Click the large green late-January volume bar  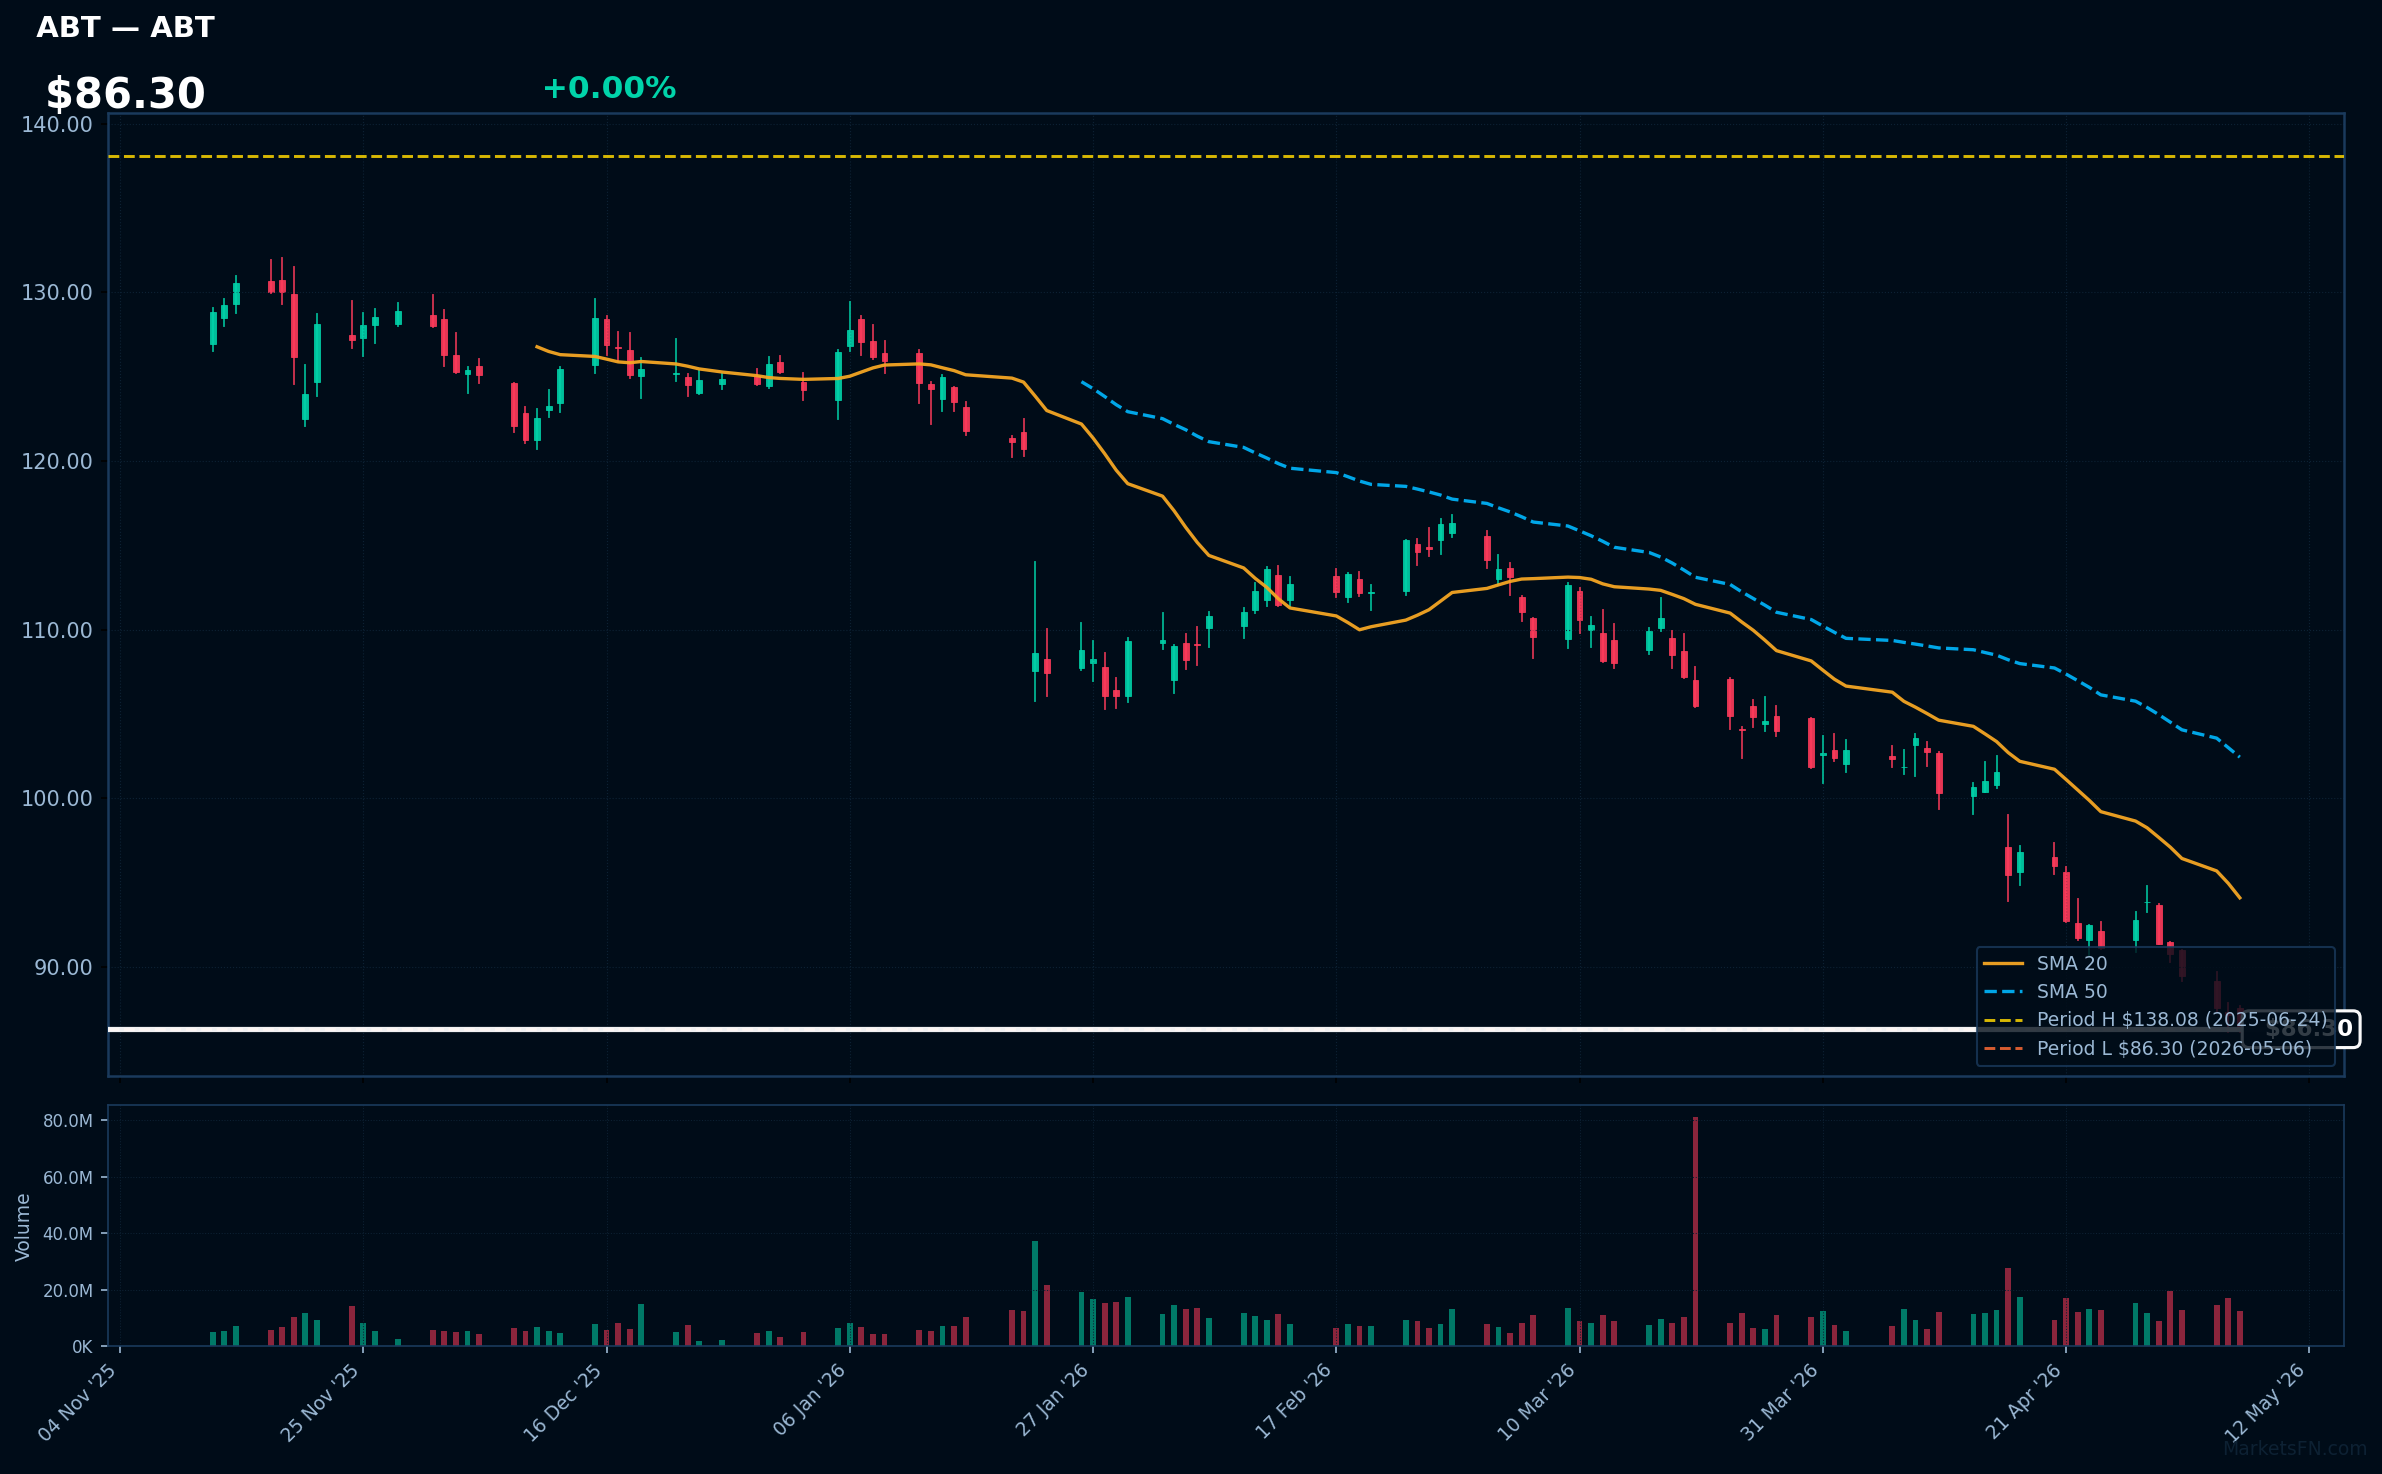1035,1293
